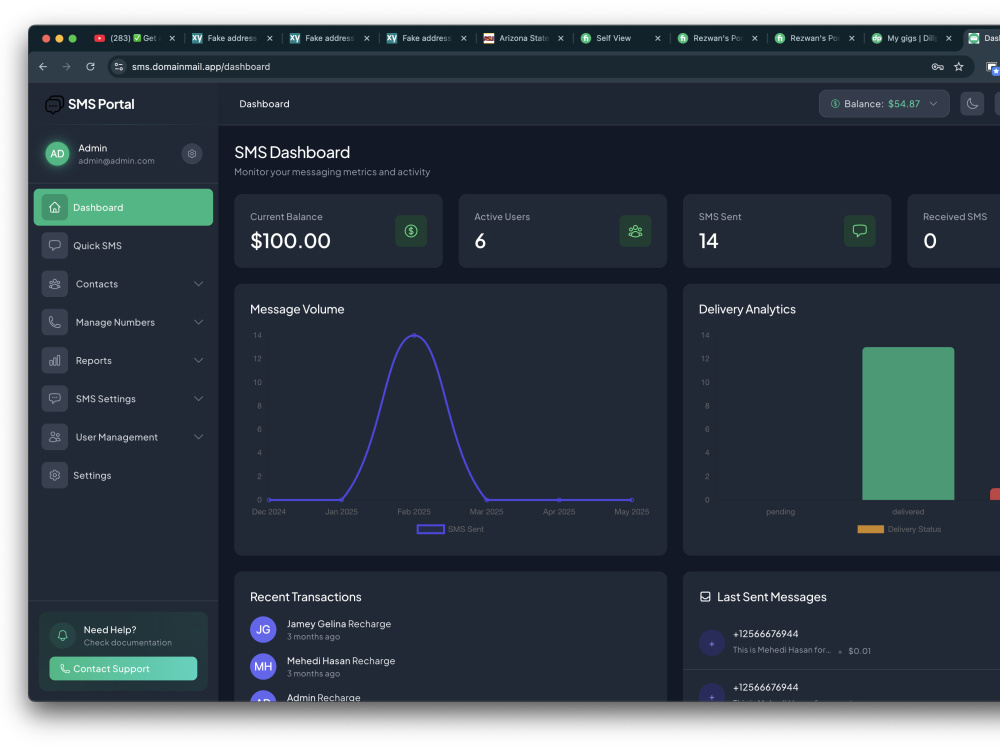
Task: Switch to the Arizona State tab
Action: [x=524, y=38]
